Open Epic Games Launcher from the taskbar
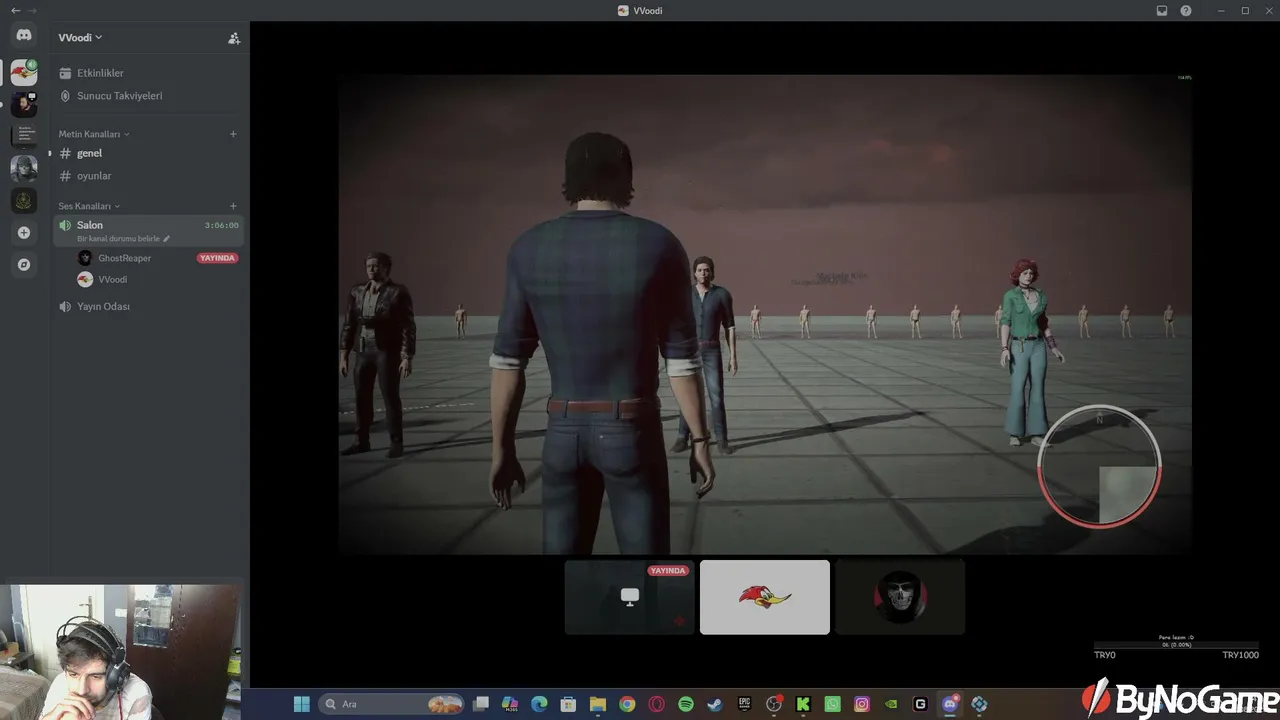Viewport: 1280px width, 720px height. [744, 704]
